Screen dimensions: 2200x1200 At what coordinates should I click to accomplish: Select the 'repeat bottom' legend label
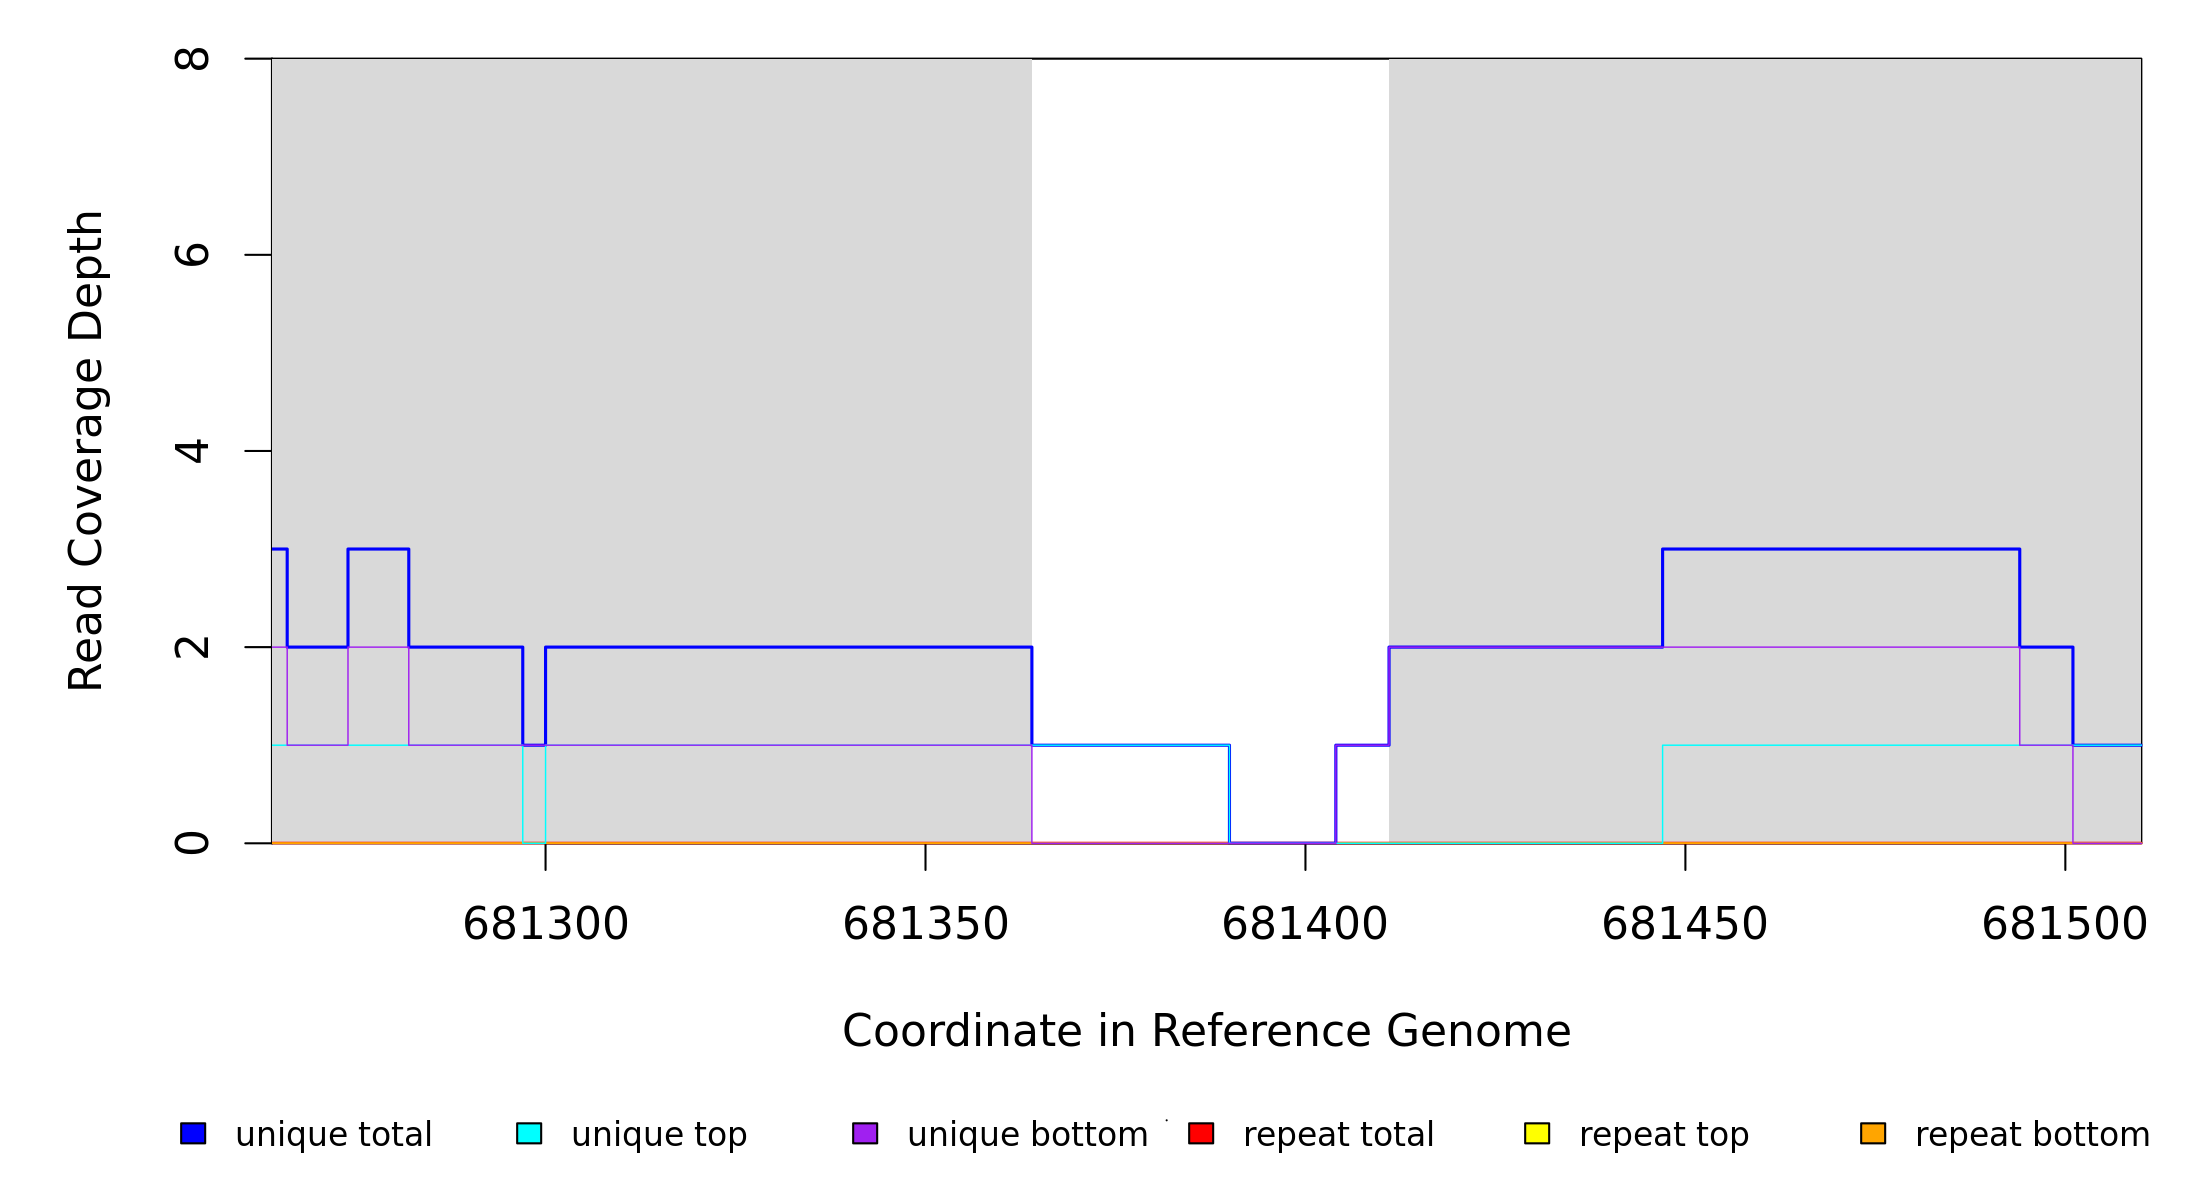click(x=2032, y=1135)
